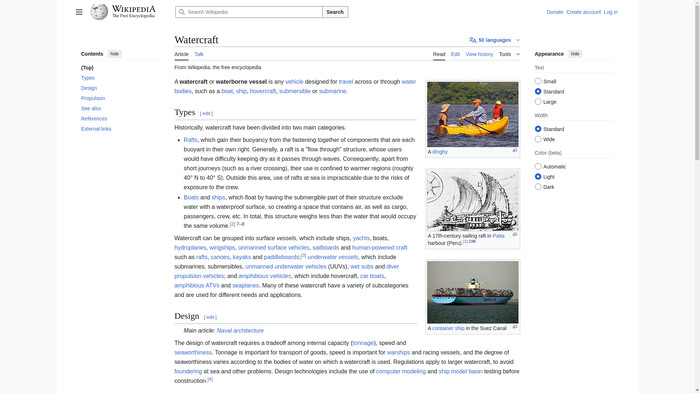
Task: Follow the container ship caption link
Action: [448, 328]
